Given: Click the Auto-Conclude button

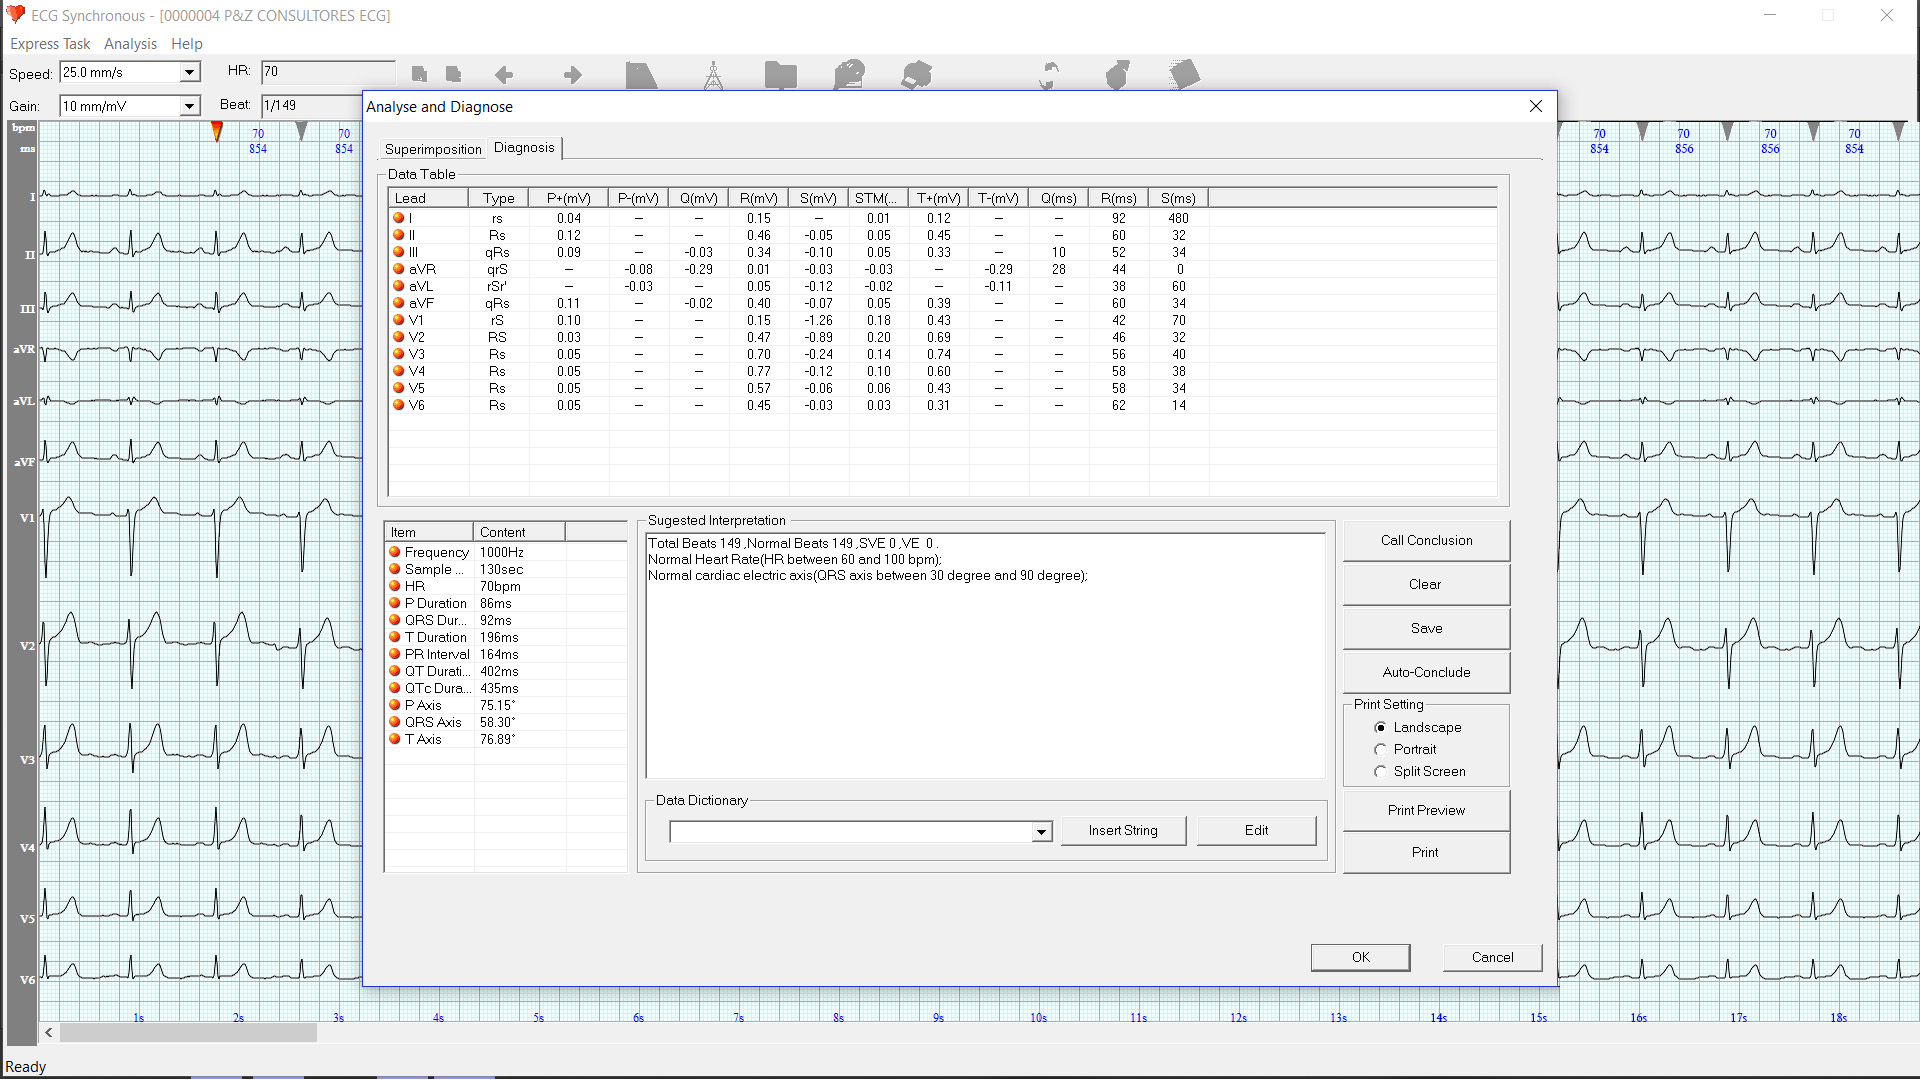Looking at the screenshot, I should [x=1425, y=673].
